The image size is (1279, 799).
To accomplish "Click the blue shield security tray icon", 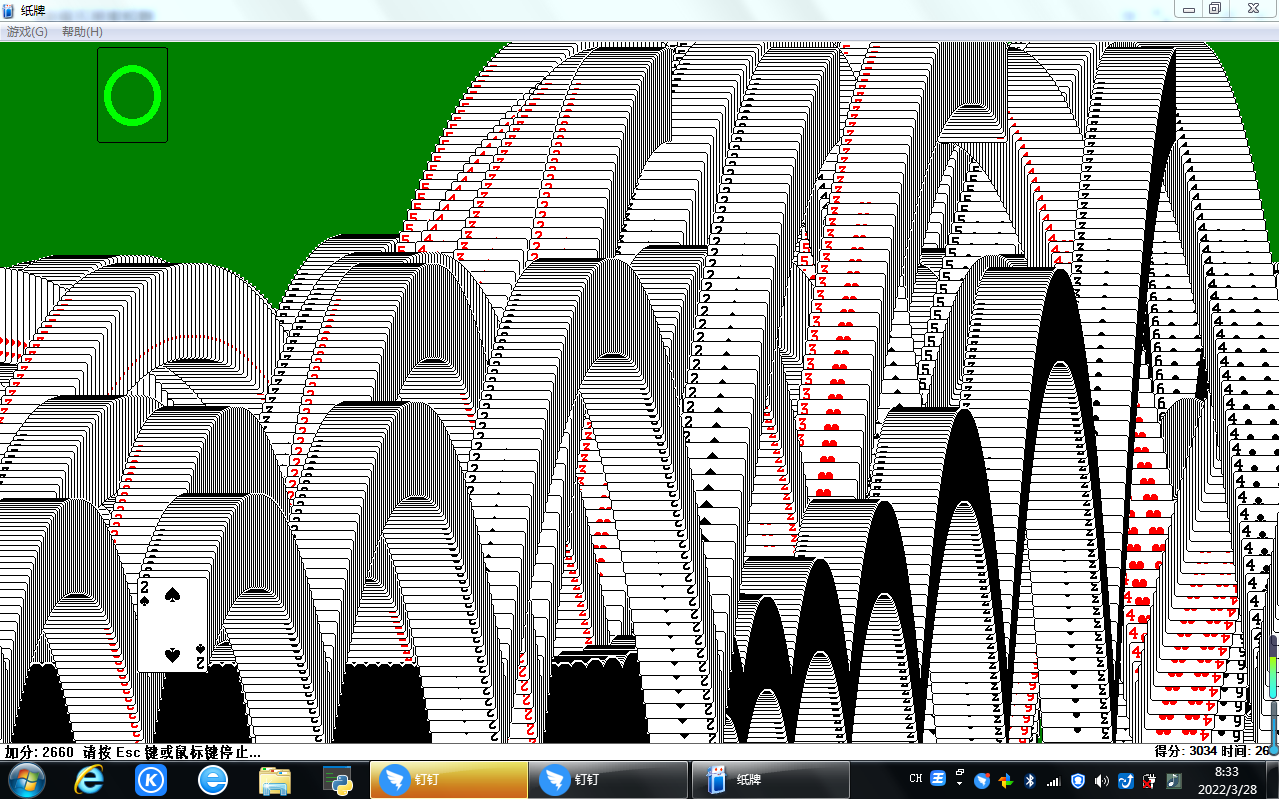I will coord(1077,780).
